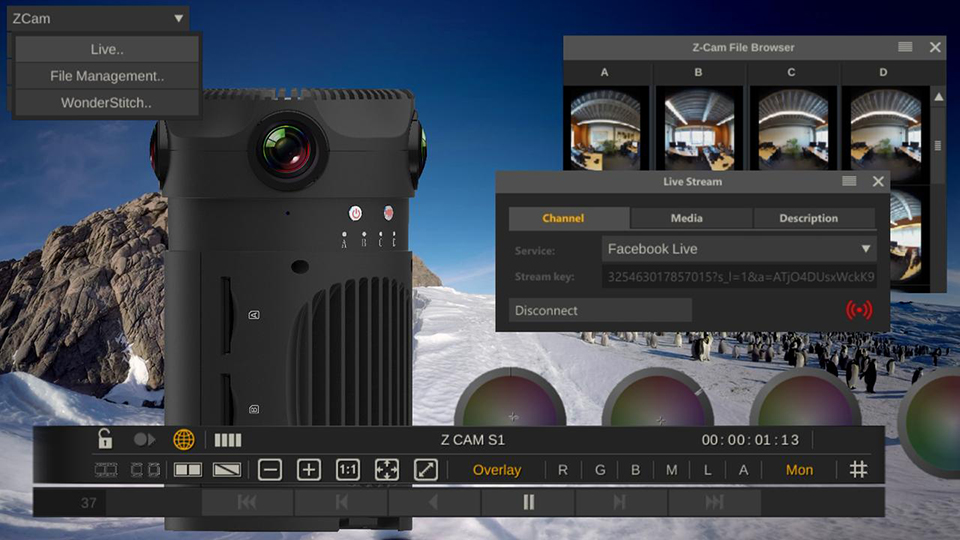Toggle the grid hash icon

858,470
